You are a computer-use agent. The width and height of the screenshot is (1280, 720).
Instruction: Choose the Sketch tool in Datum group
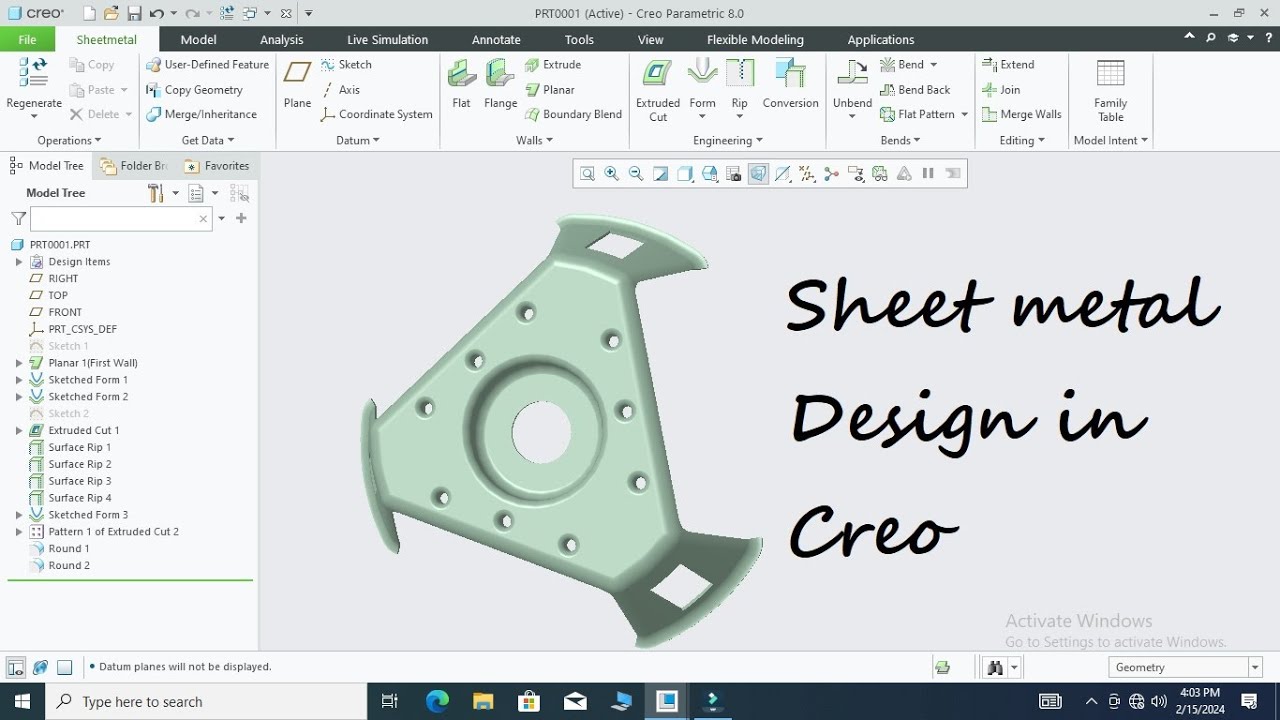pyautogui.click(x=346, y=64)
